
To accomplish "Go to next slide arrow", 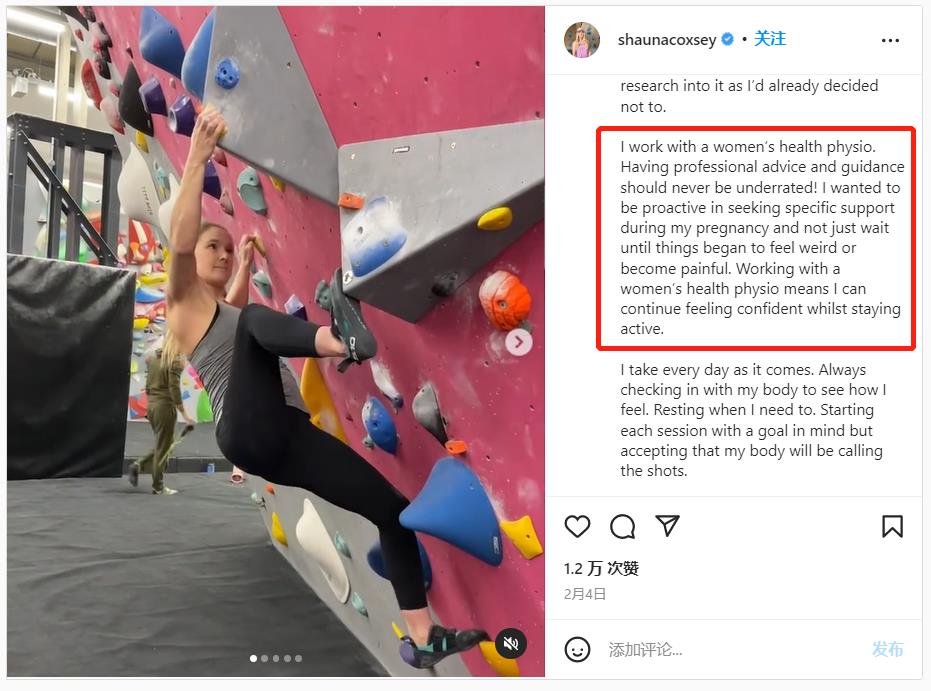I will [x=519, y=342].
